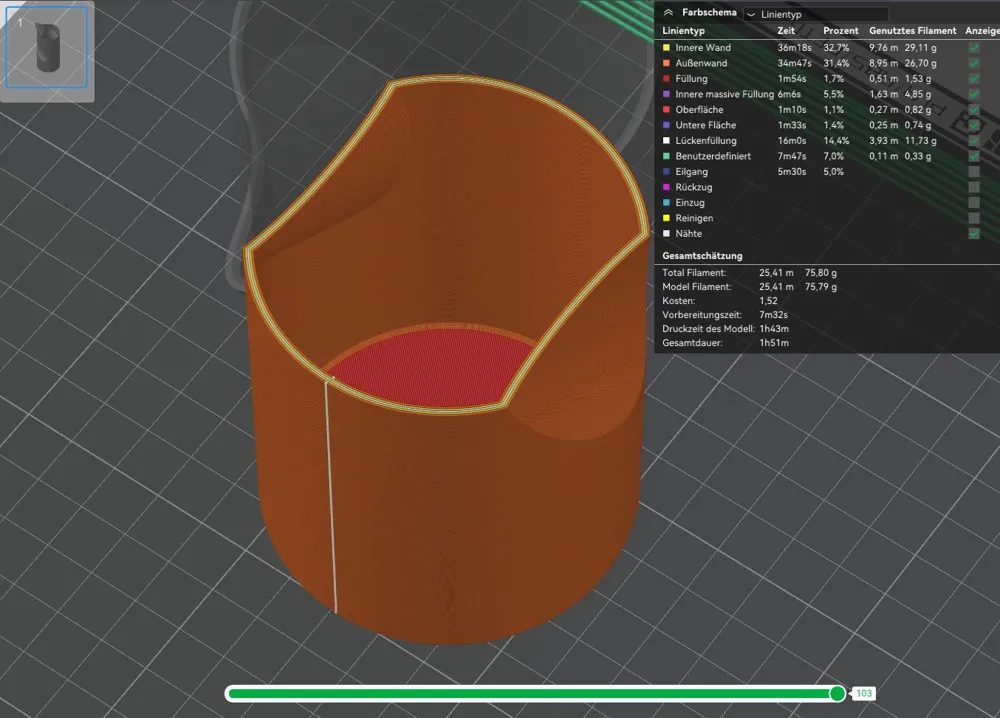Select the red Füllung color square

(667, 79)
